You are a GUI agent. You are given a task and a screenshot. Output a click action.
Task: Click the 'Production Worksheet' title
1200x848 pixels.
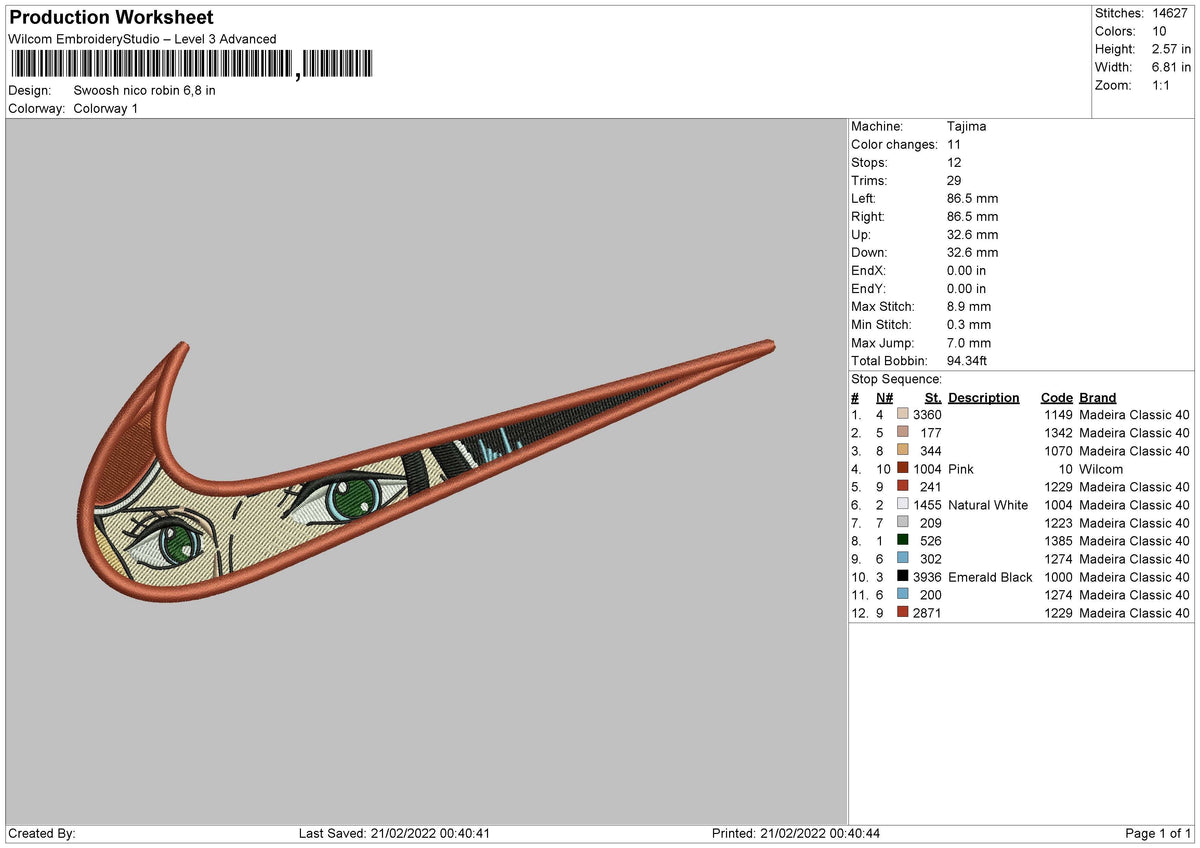tap(111, 18)
